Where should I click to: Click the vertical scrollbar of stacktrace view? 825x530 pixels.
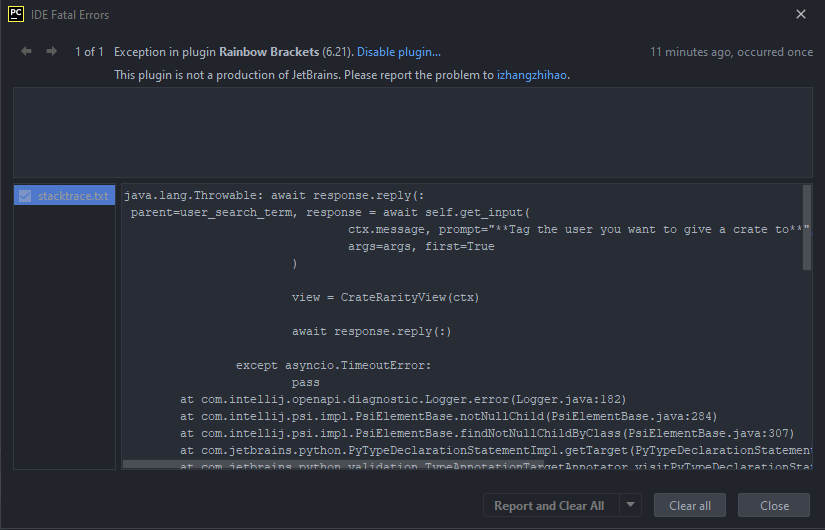point(807,227)
